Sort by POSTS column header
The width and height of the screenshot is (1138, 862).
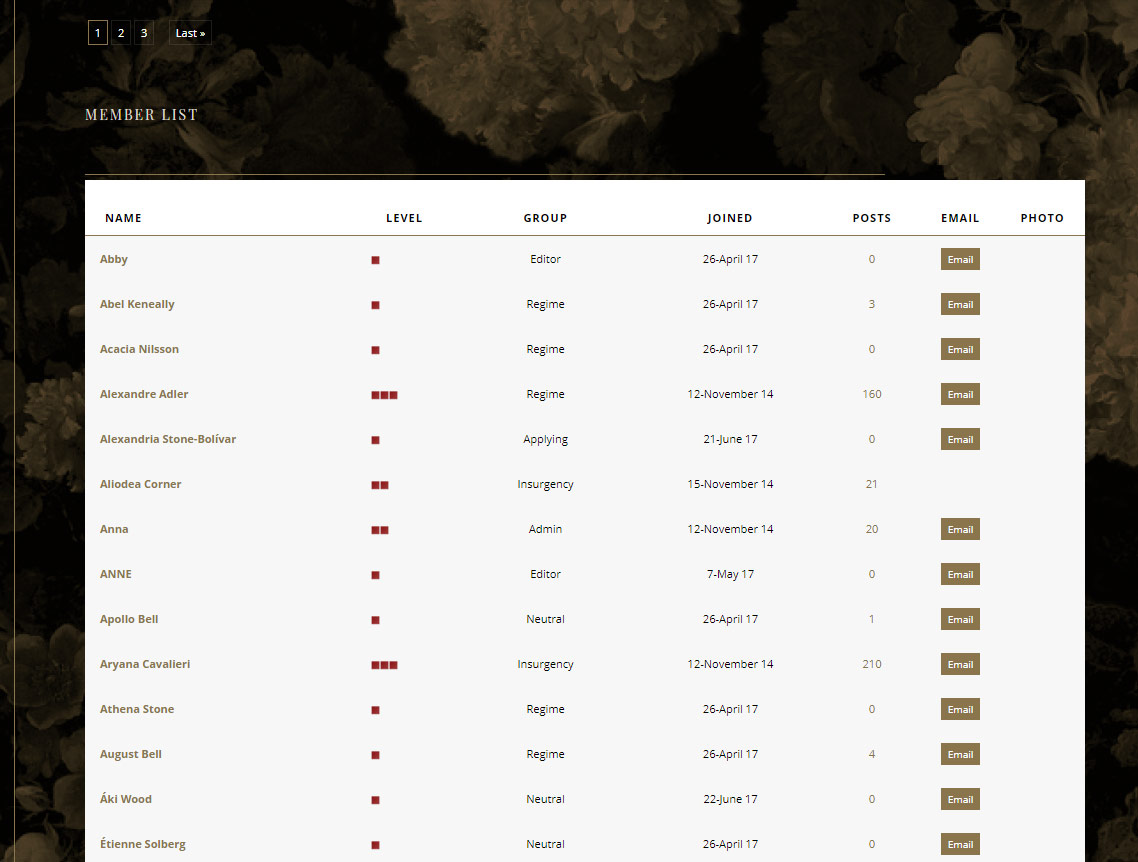tap(872, 218)
